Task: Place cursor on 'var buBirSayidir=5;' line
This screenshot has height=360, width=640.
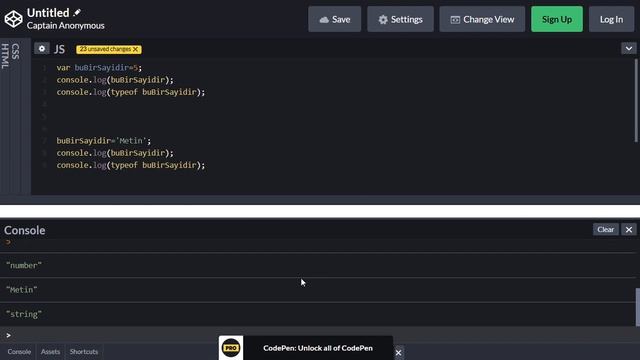Action: click(99, 68)
